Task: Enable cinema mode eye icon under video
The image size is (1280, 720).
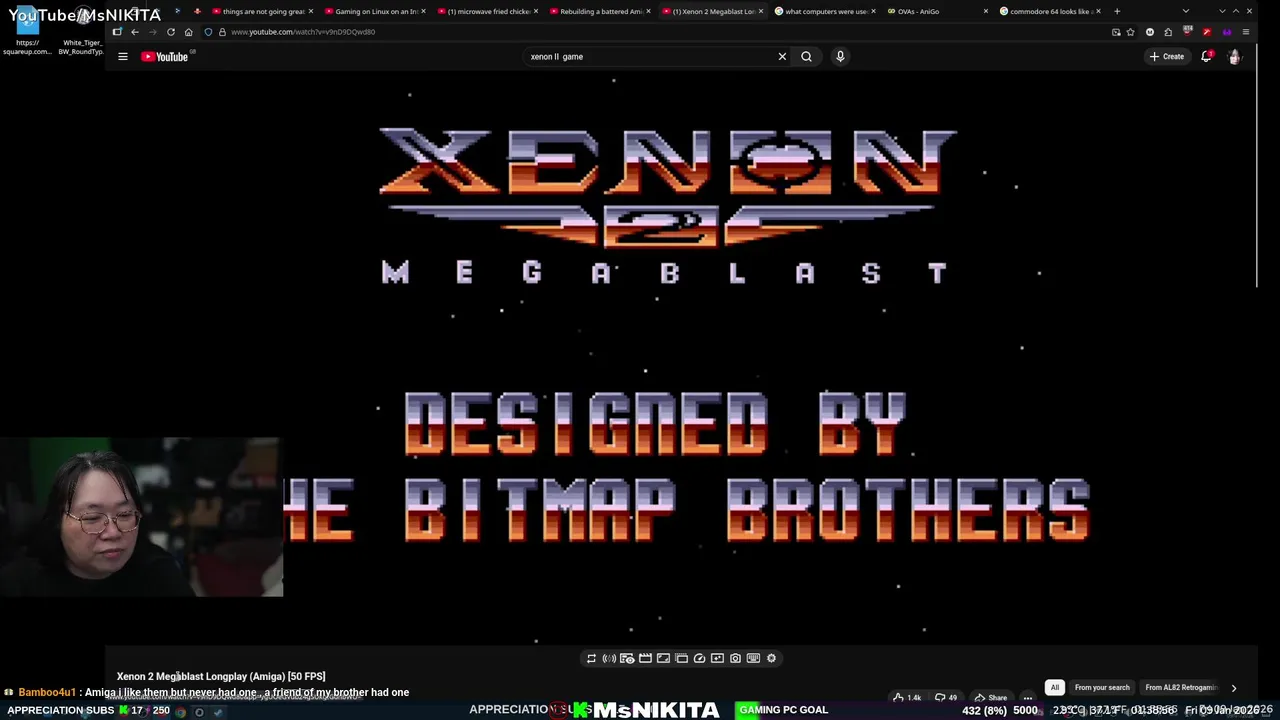Action: pyautogui.click(x=627, y=658)
